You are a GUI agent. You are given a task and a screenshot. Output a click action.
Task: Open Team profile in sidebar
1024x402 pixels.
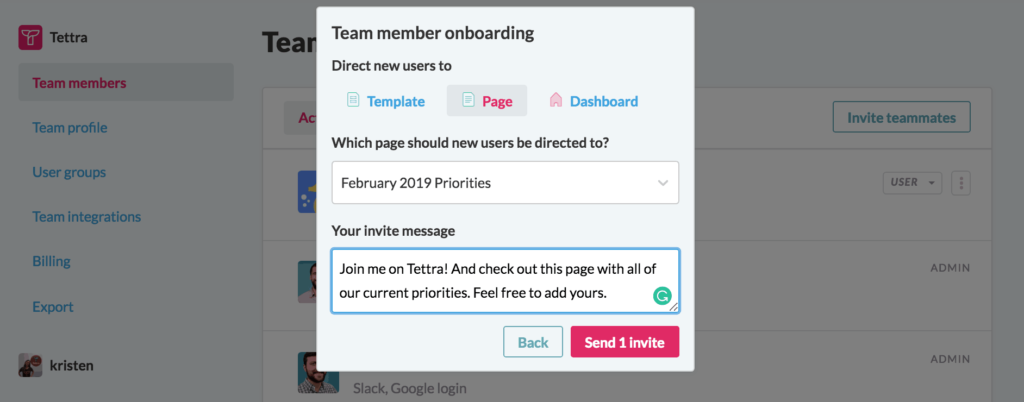pyautogui.click(x=70, y=127)
